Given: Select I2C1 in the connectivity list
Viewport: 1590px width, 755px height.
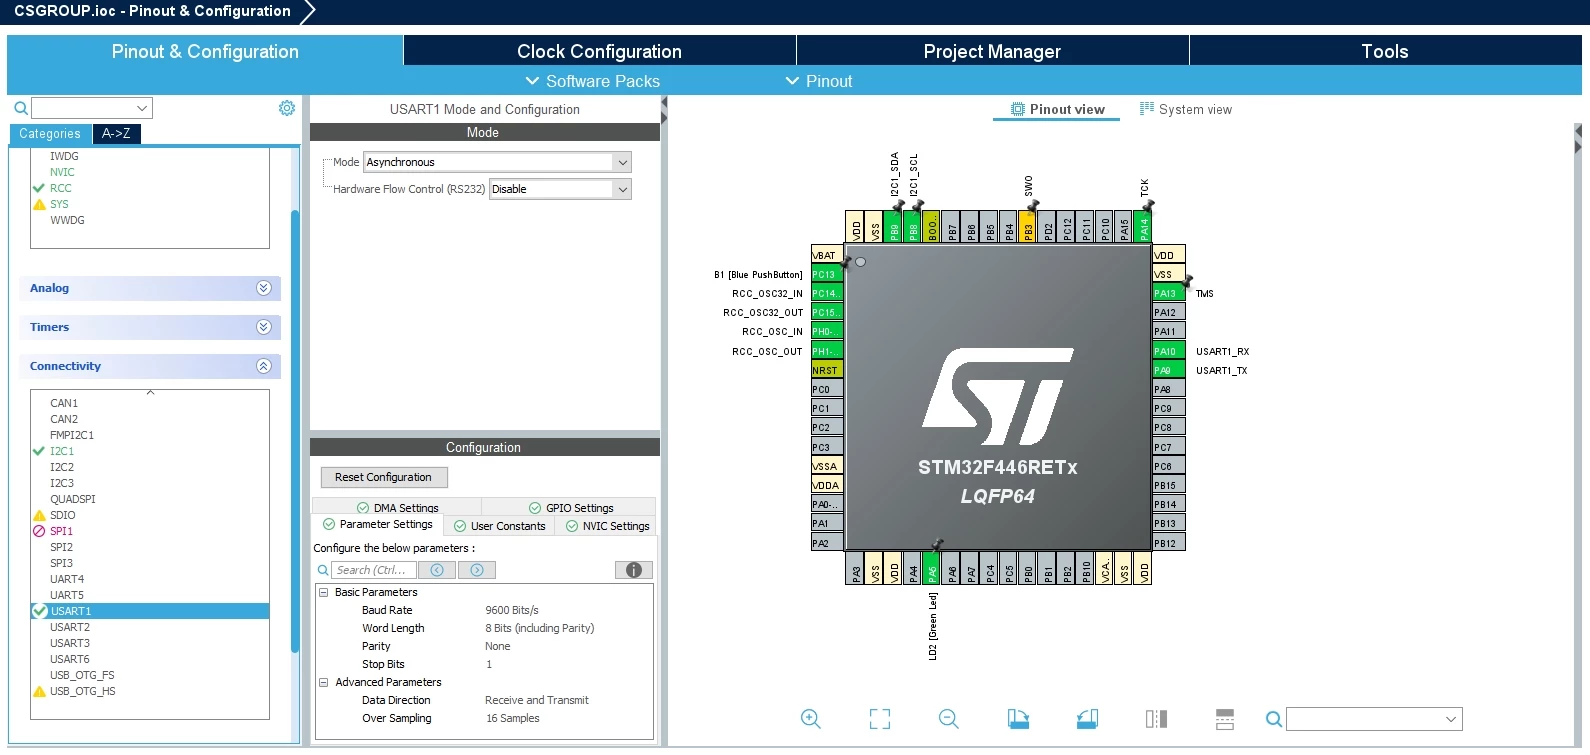Looking at the screenshot, I should point(62,451).
